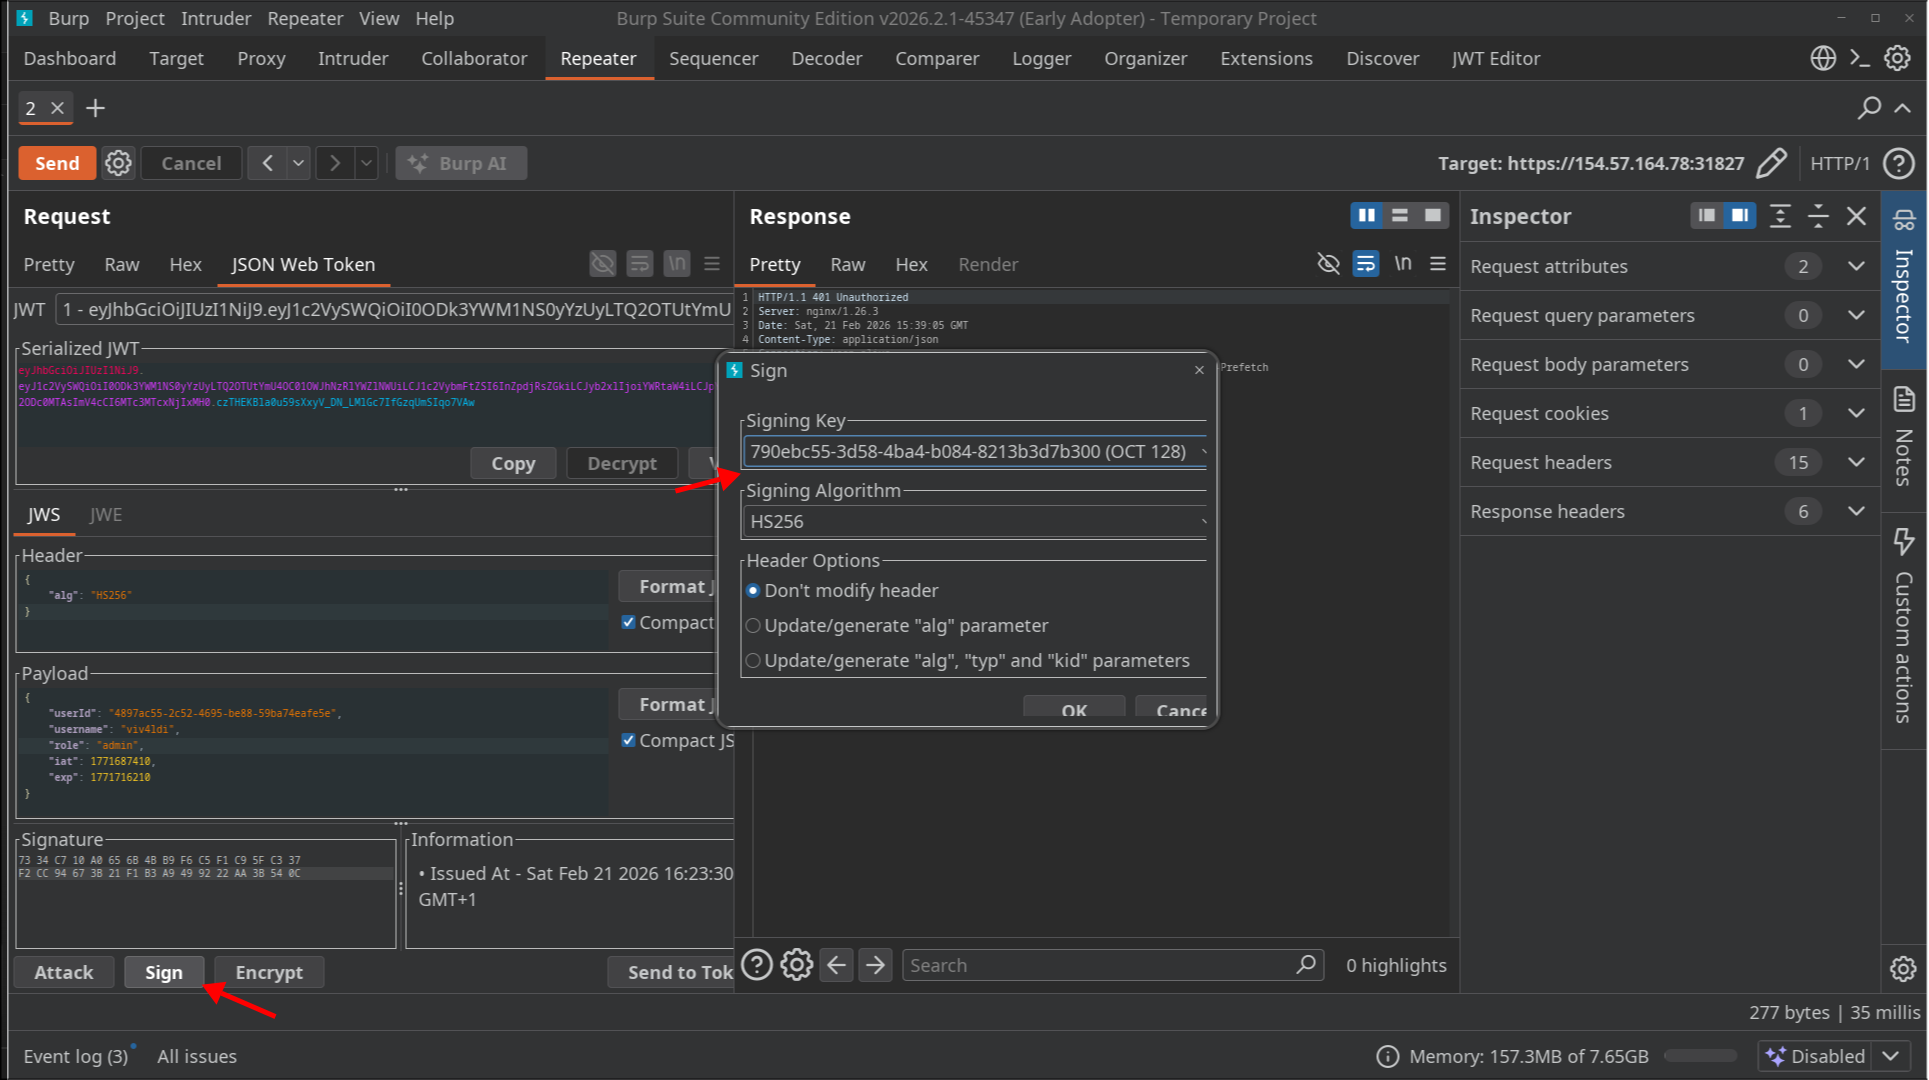Image resolution: width=1929 pixels, height=1080 pixels.
Task: Expand all Inspector sections icon
Action: click(1780, 216)
